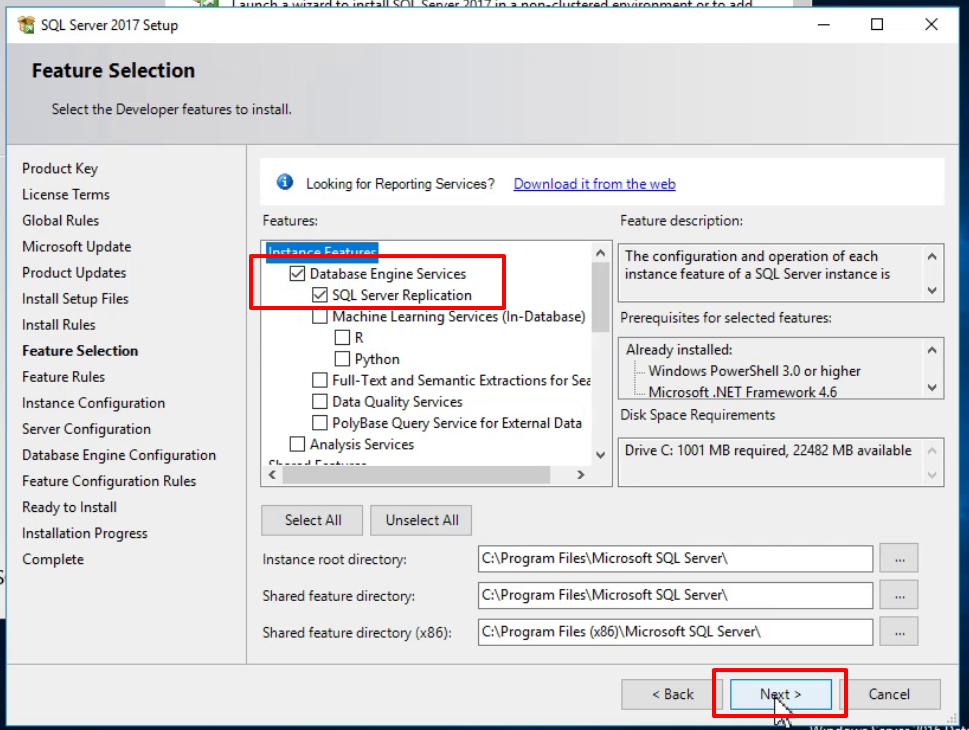The image size is (969, 730).
Task: Enable PolyBase Query Service for External Data
Action: [x=319, y=423]
